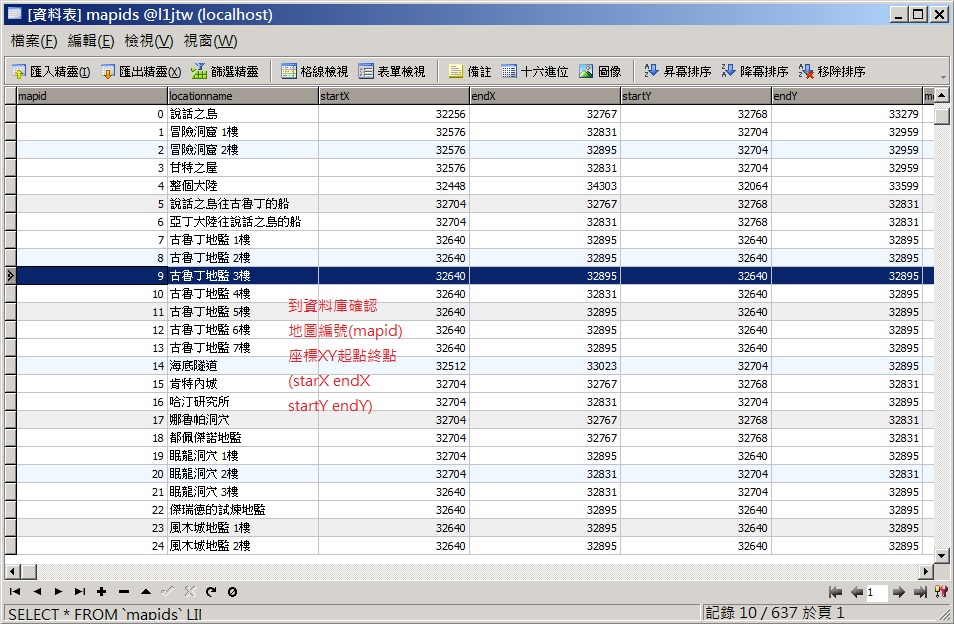Select row header of mapid 0
This screenshot has width=954, height=624.
point(10,114)
